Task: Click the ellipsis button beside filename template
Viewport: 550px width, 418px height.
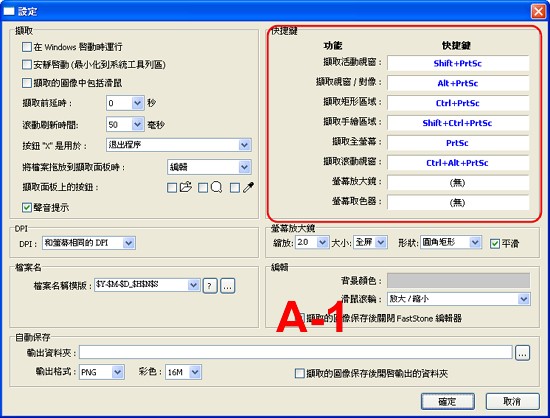Action: (228, 286)
